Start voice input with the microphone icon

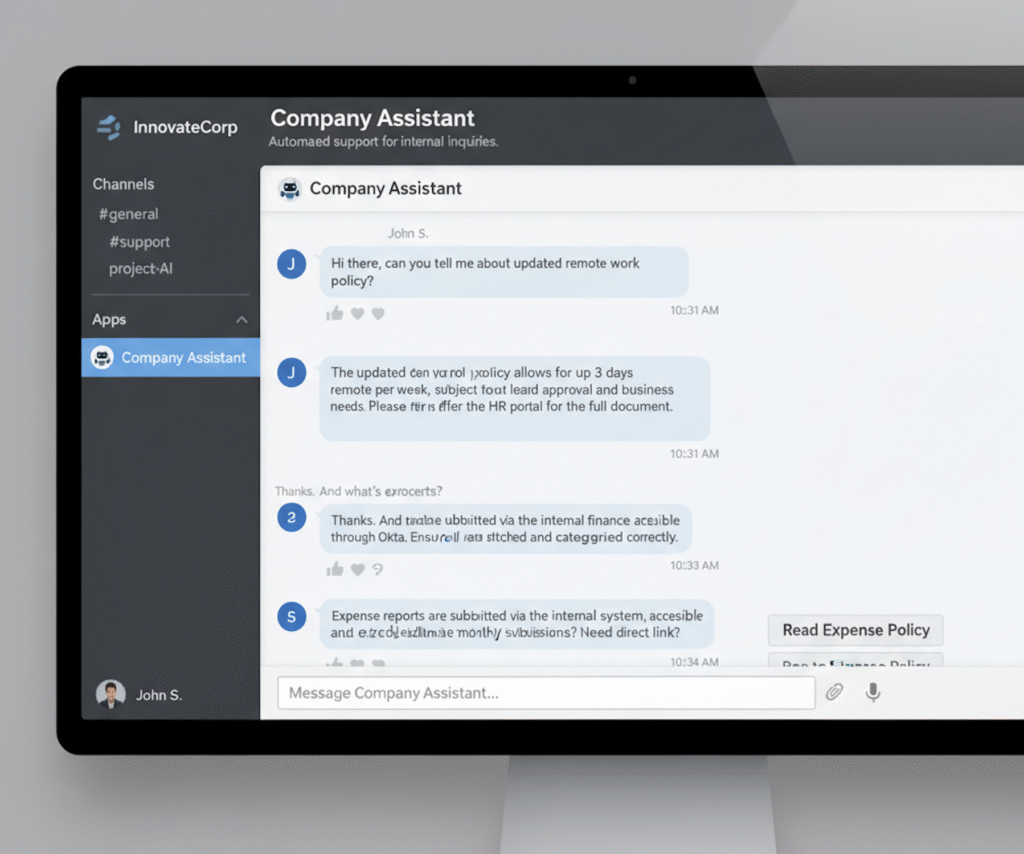[873, 692]
